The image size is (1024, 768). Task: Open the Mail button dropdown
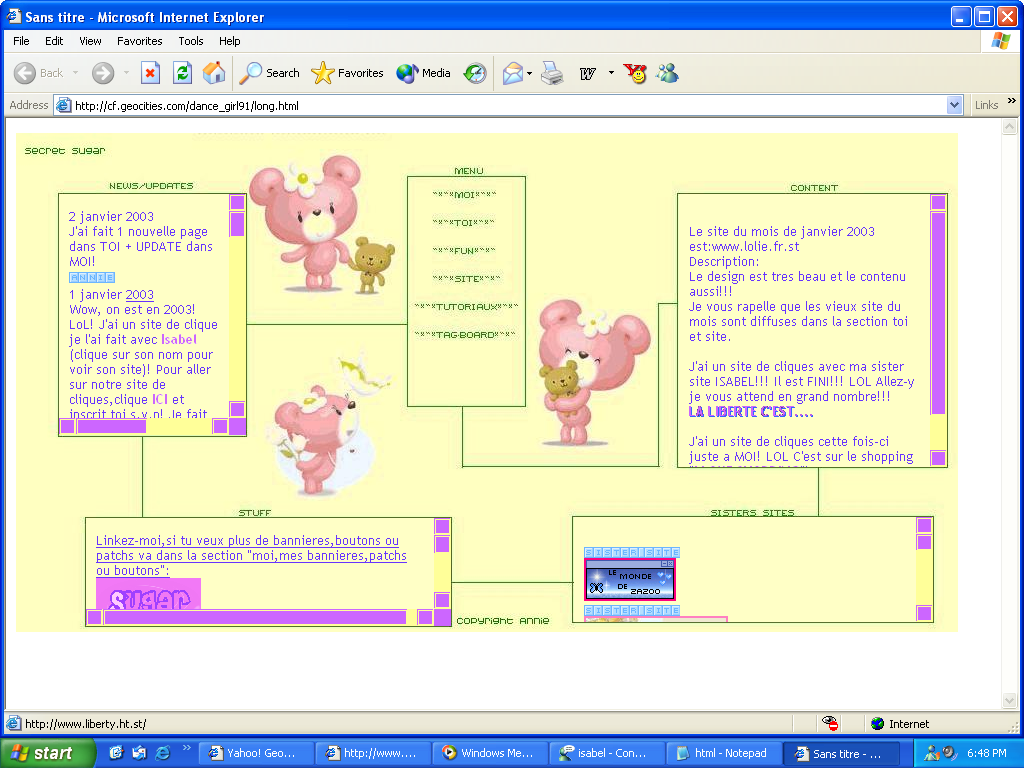[530, 73]
